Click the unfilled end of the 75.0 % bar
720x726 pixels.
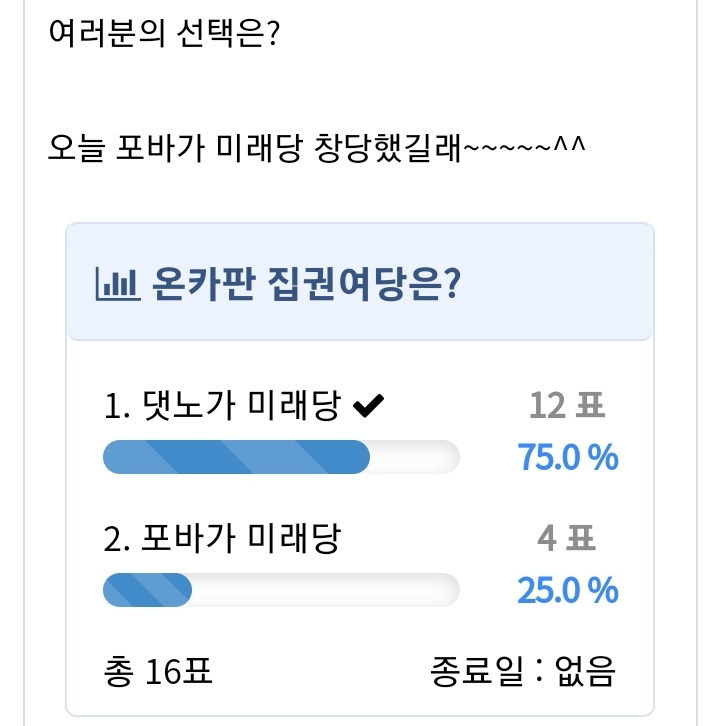point(415,457)
